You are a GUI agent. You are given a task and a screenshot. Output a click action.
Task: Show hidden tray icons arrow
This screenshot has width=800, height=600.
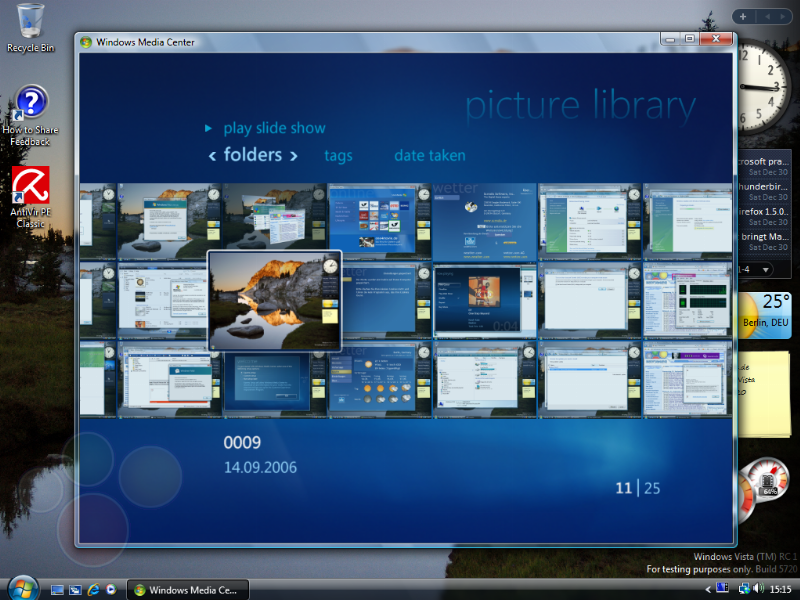click(x=708, y=589)
